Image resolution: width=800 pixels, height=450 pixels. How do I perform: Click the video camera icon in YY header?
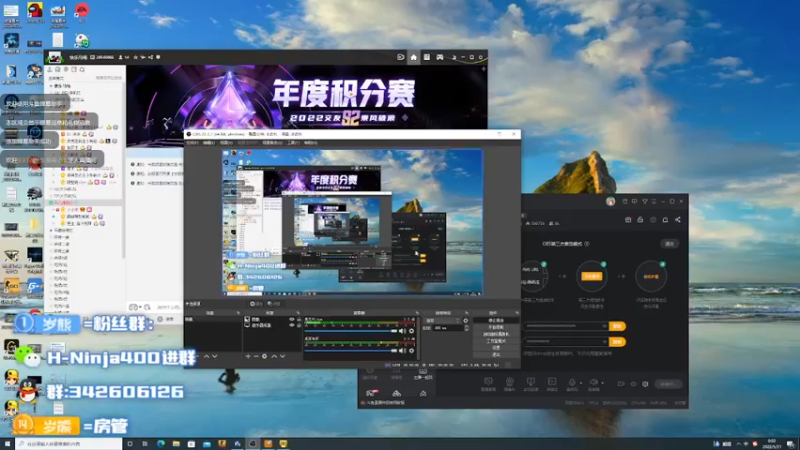[x=401, y=57]
